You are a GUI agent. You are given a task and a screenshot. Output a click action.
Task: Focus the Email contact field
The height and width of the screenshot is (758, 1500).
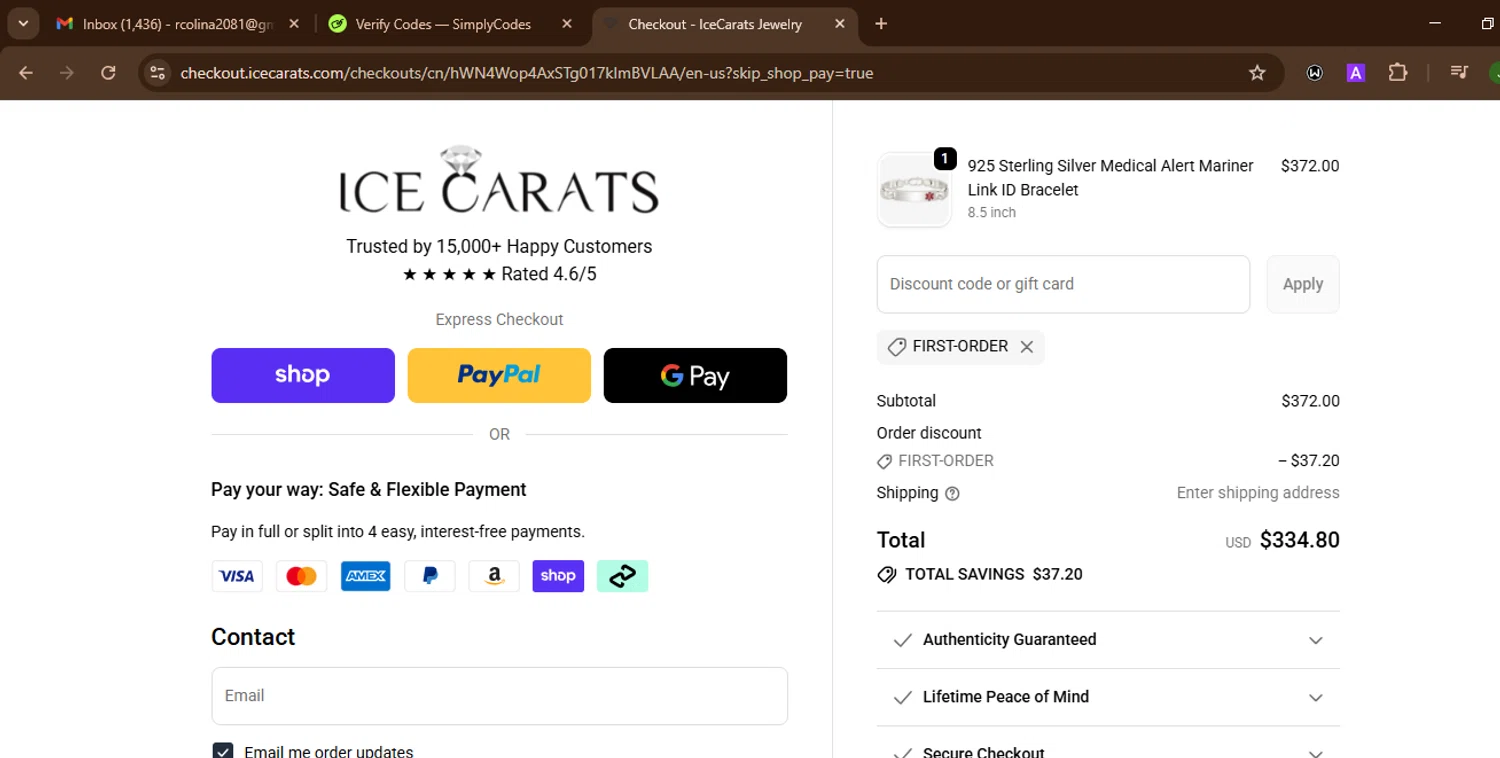(499, 696)
